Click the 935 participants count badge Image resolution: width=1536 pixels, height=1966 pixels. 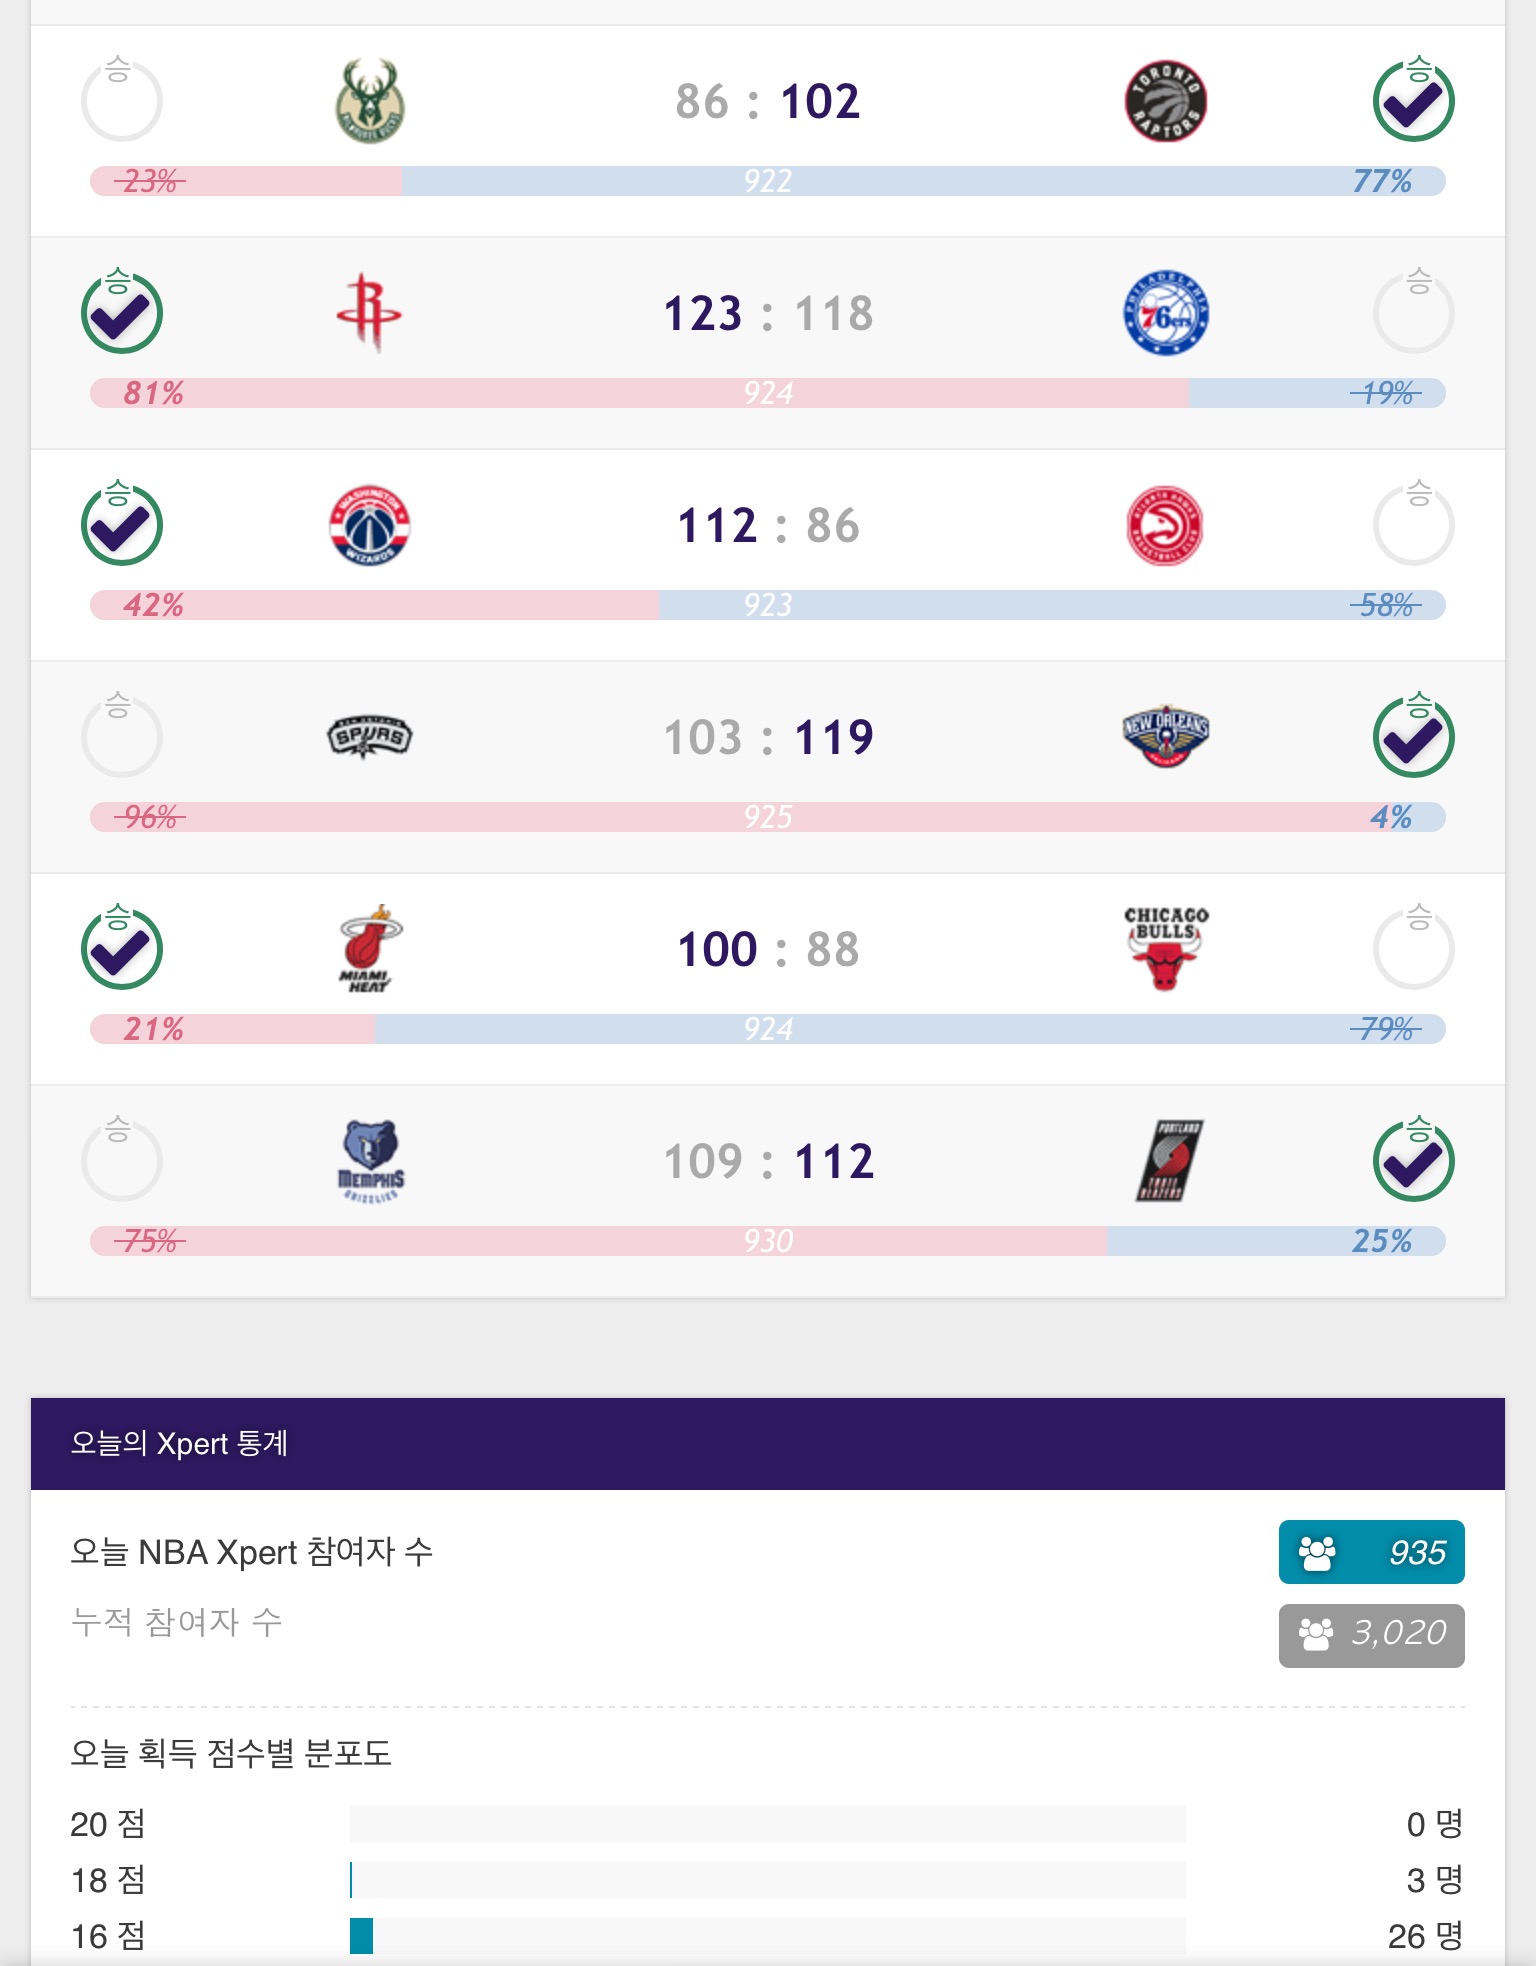click(x=1371, y=1552)
